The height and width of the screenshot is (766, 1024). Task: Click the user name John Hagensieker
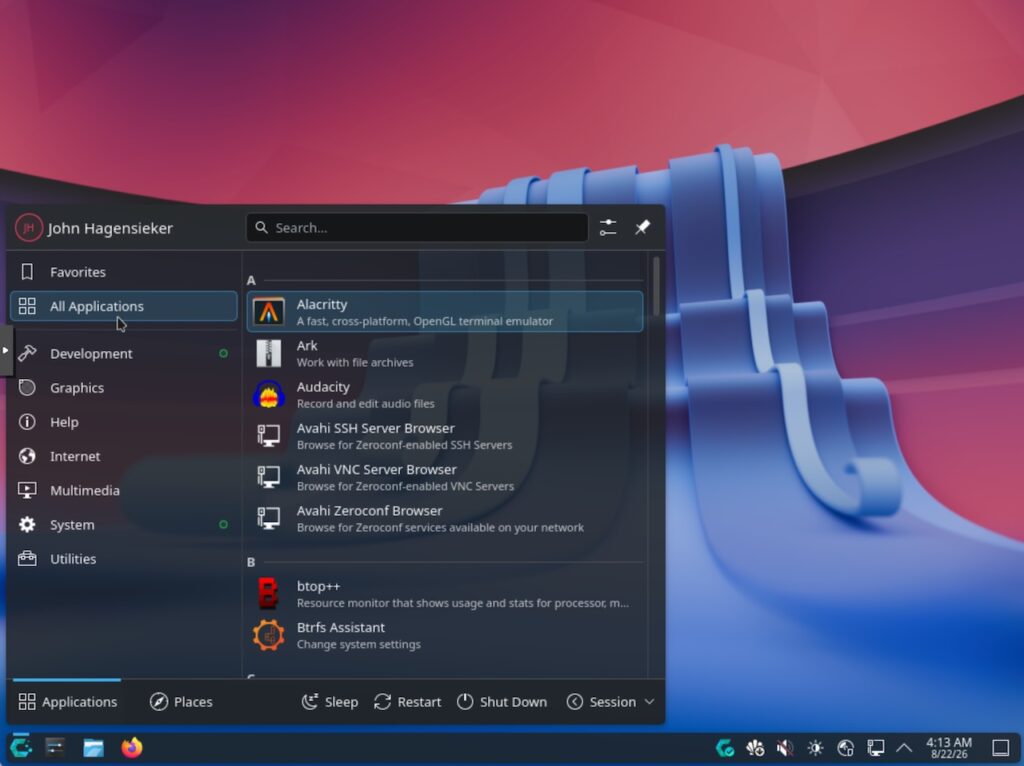click(x=110, y=228)
